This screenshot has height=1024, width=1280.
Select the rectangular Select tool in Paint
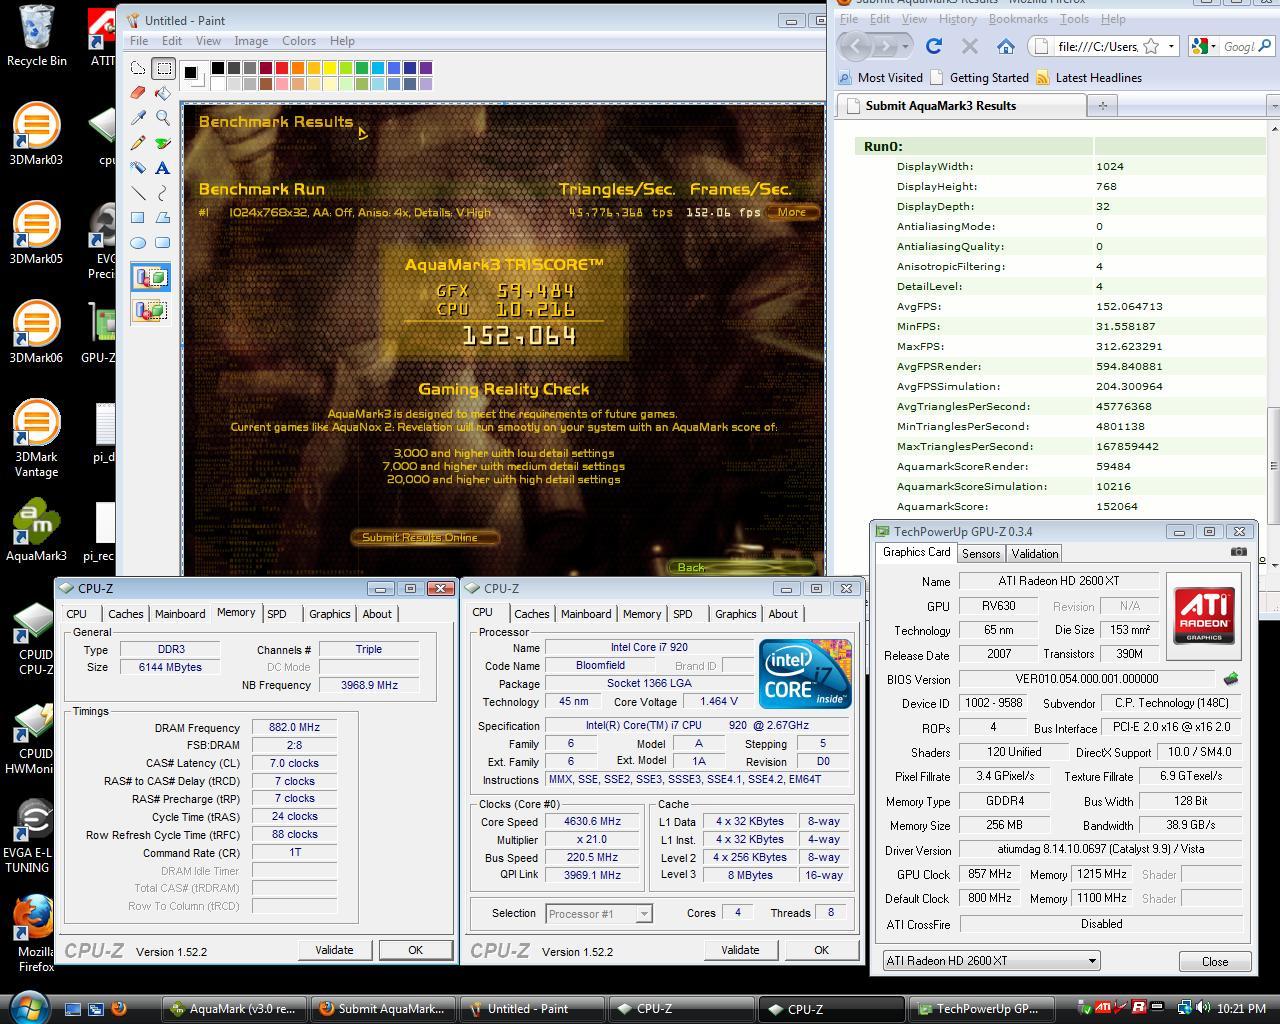tap(163, 68)
